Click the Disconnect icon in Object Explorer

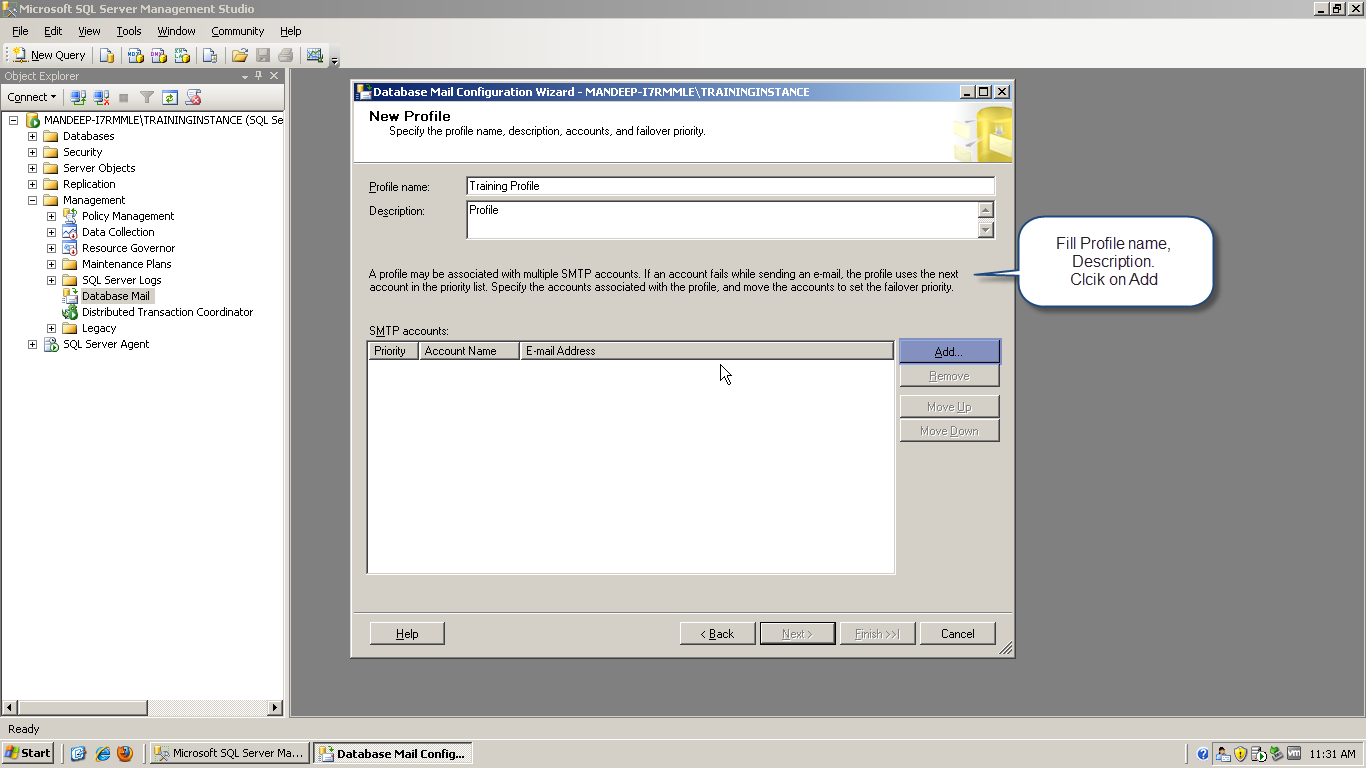click(101, 97)
